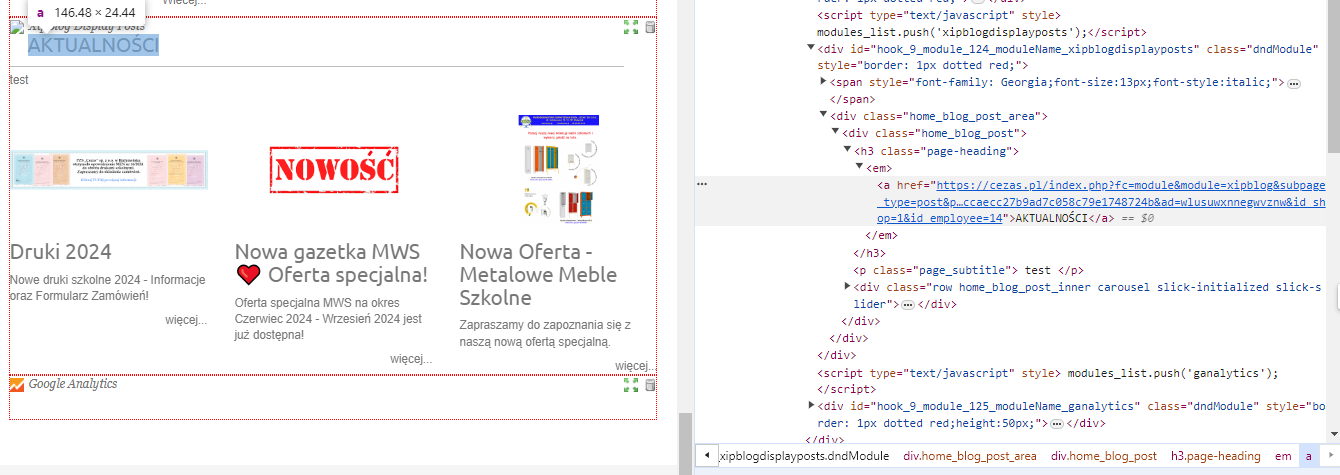Click the closing </span> tag line

tap(853, 99)
